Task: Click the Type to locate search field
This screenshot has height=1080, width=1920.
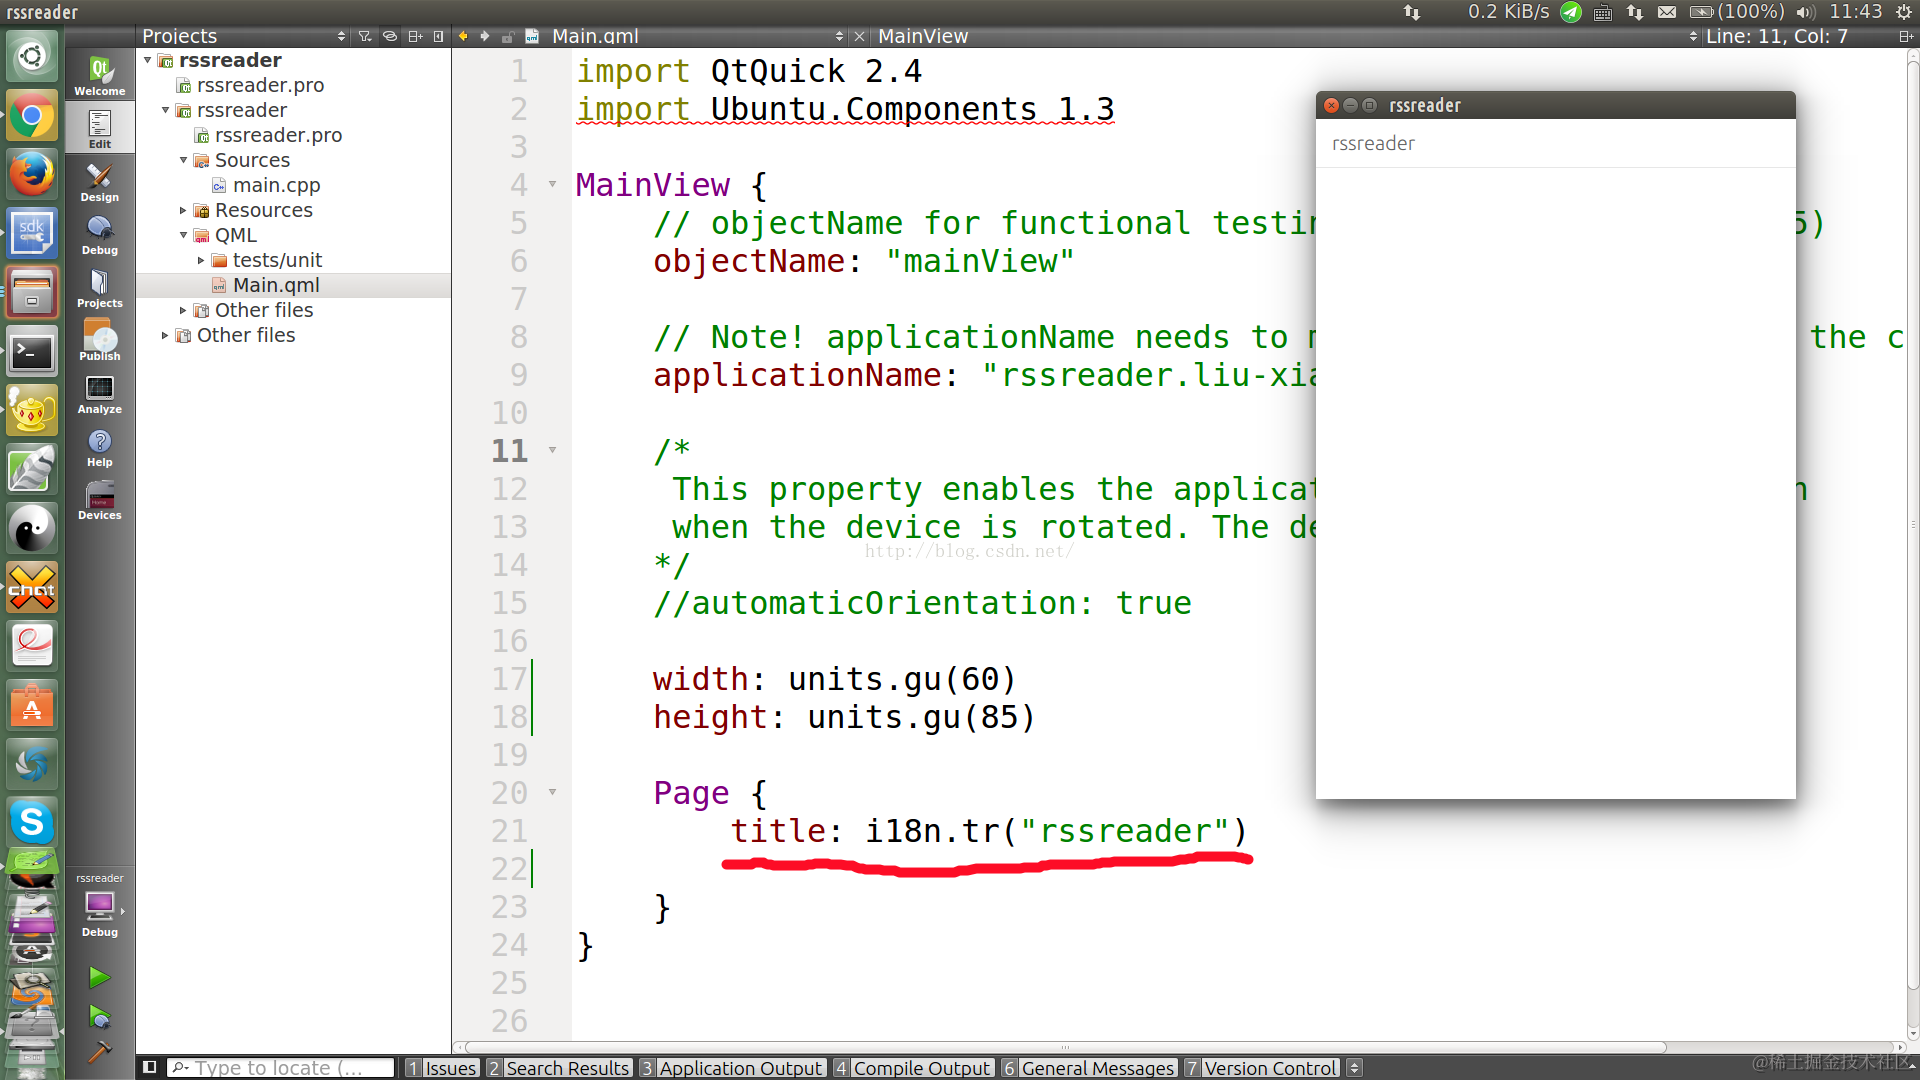Action: [x=280, y=1068]
